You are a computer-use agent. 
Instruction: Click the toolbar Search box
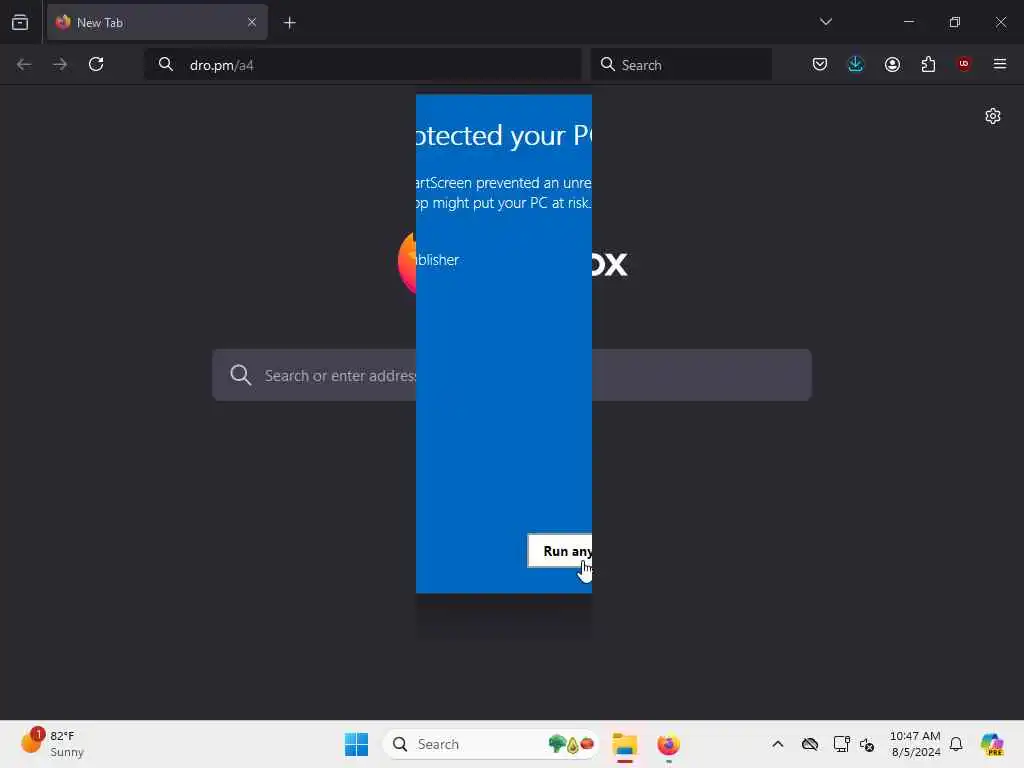(681, 65)
